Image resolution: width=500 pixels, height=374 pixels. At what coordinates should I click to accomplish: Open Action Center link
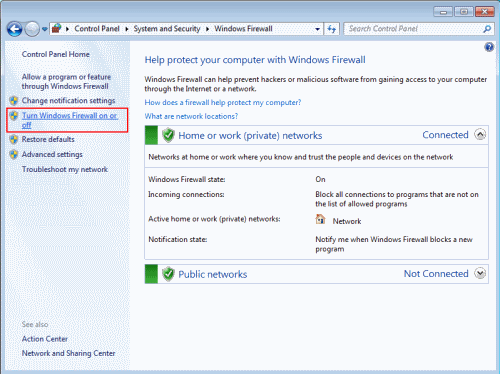coord(45,339)
